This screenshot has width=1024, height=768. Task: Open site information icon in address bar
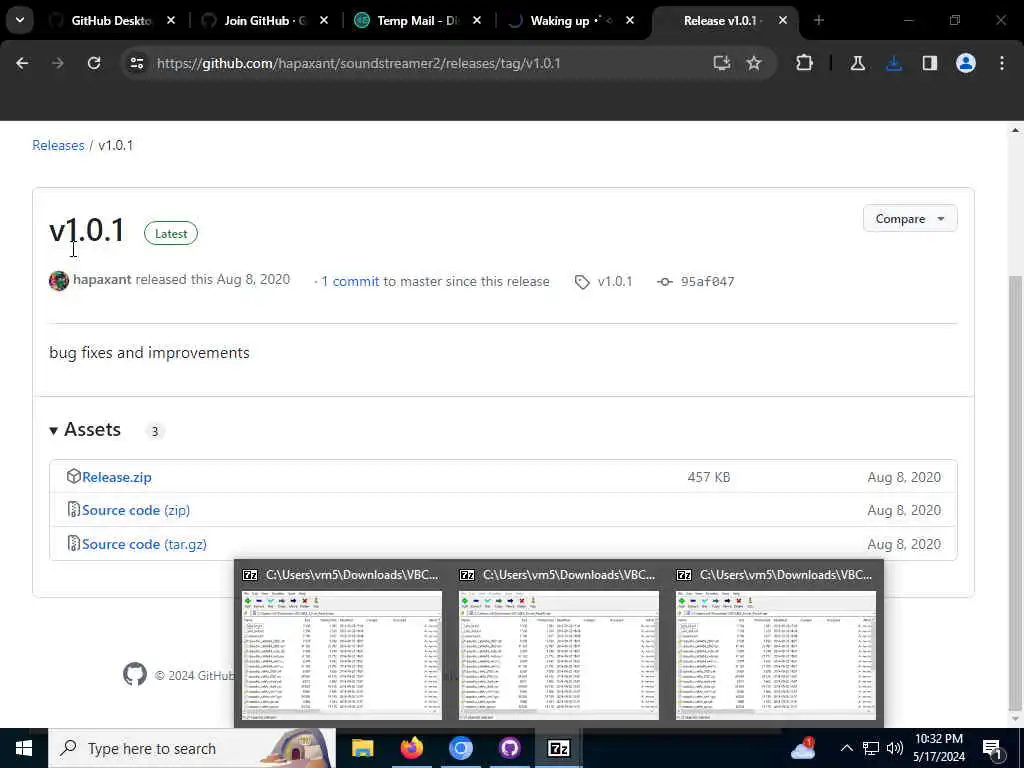pos(137,63)
